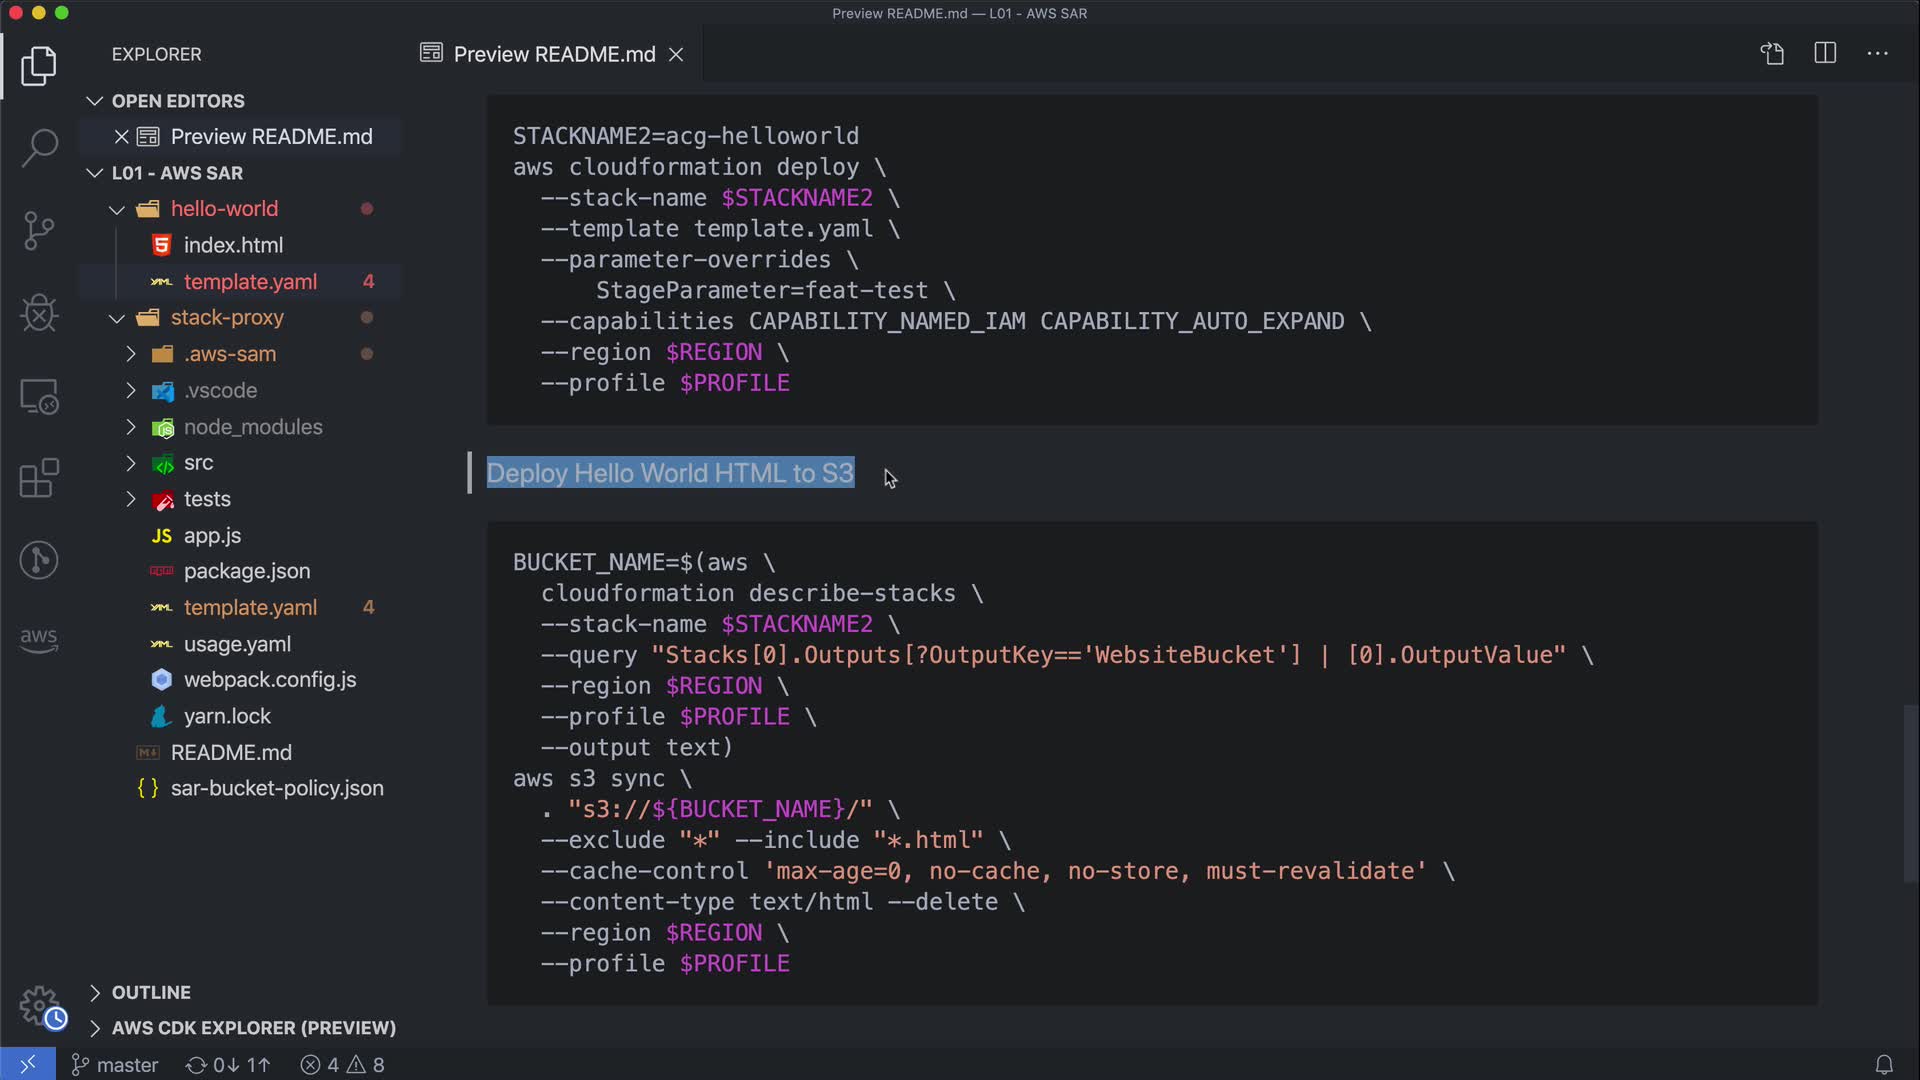1920x1080 pixels.
Task: Select the Preview README.md tab
Action: coord(554,54)
